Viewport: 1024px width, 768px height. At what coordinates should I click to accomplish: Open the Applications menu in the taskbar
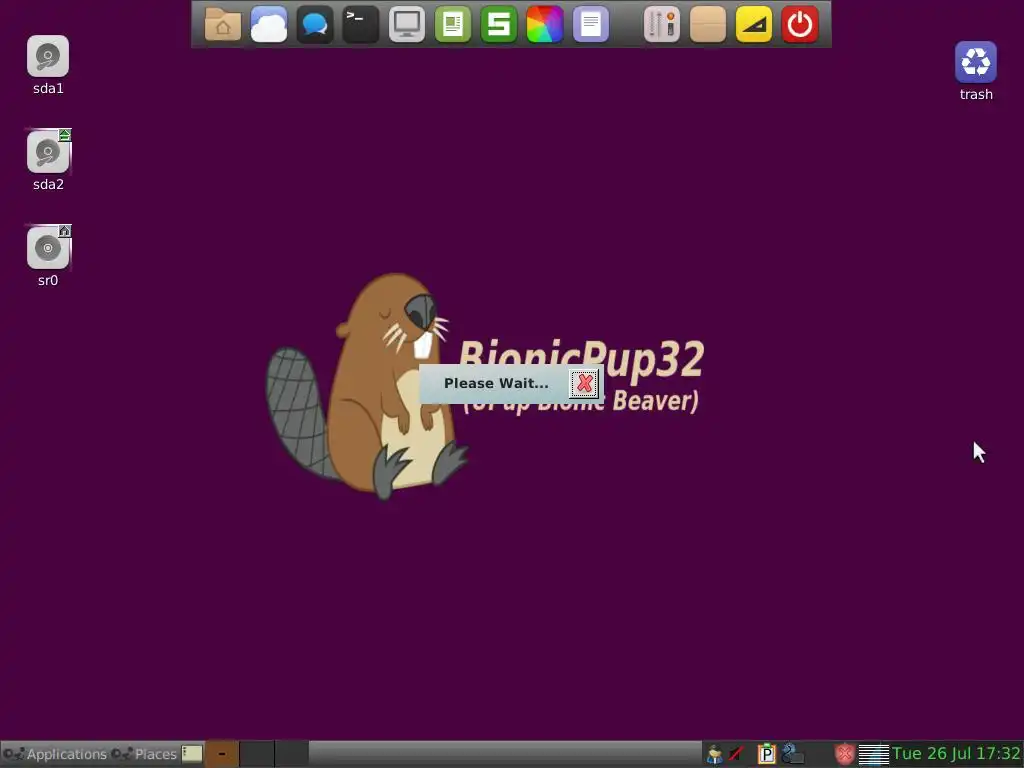click(55, 754)
